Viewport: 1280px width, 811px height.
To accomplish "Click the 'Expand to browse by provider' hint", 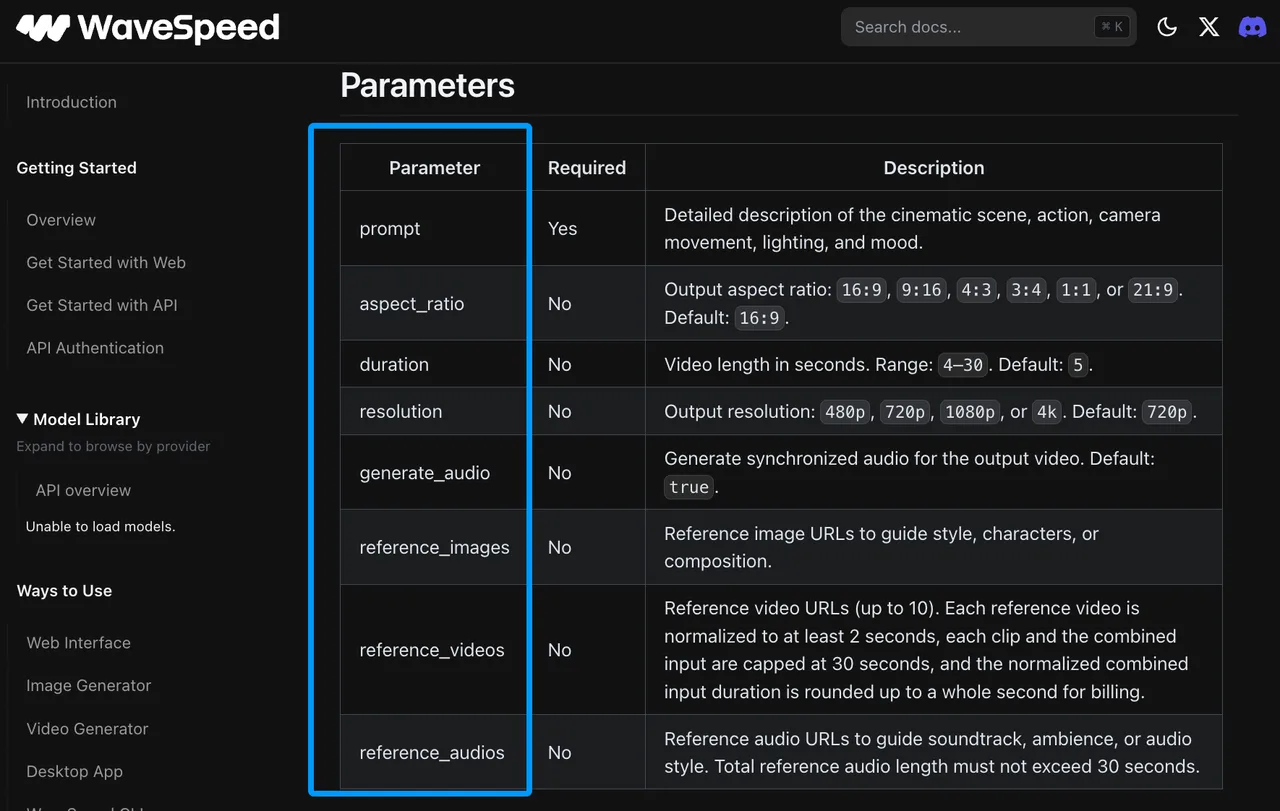I will tap(113, 446).
